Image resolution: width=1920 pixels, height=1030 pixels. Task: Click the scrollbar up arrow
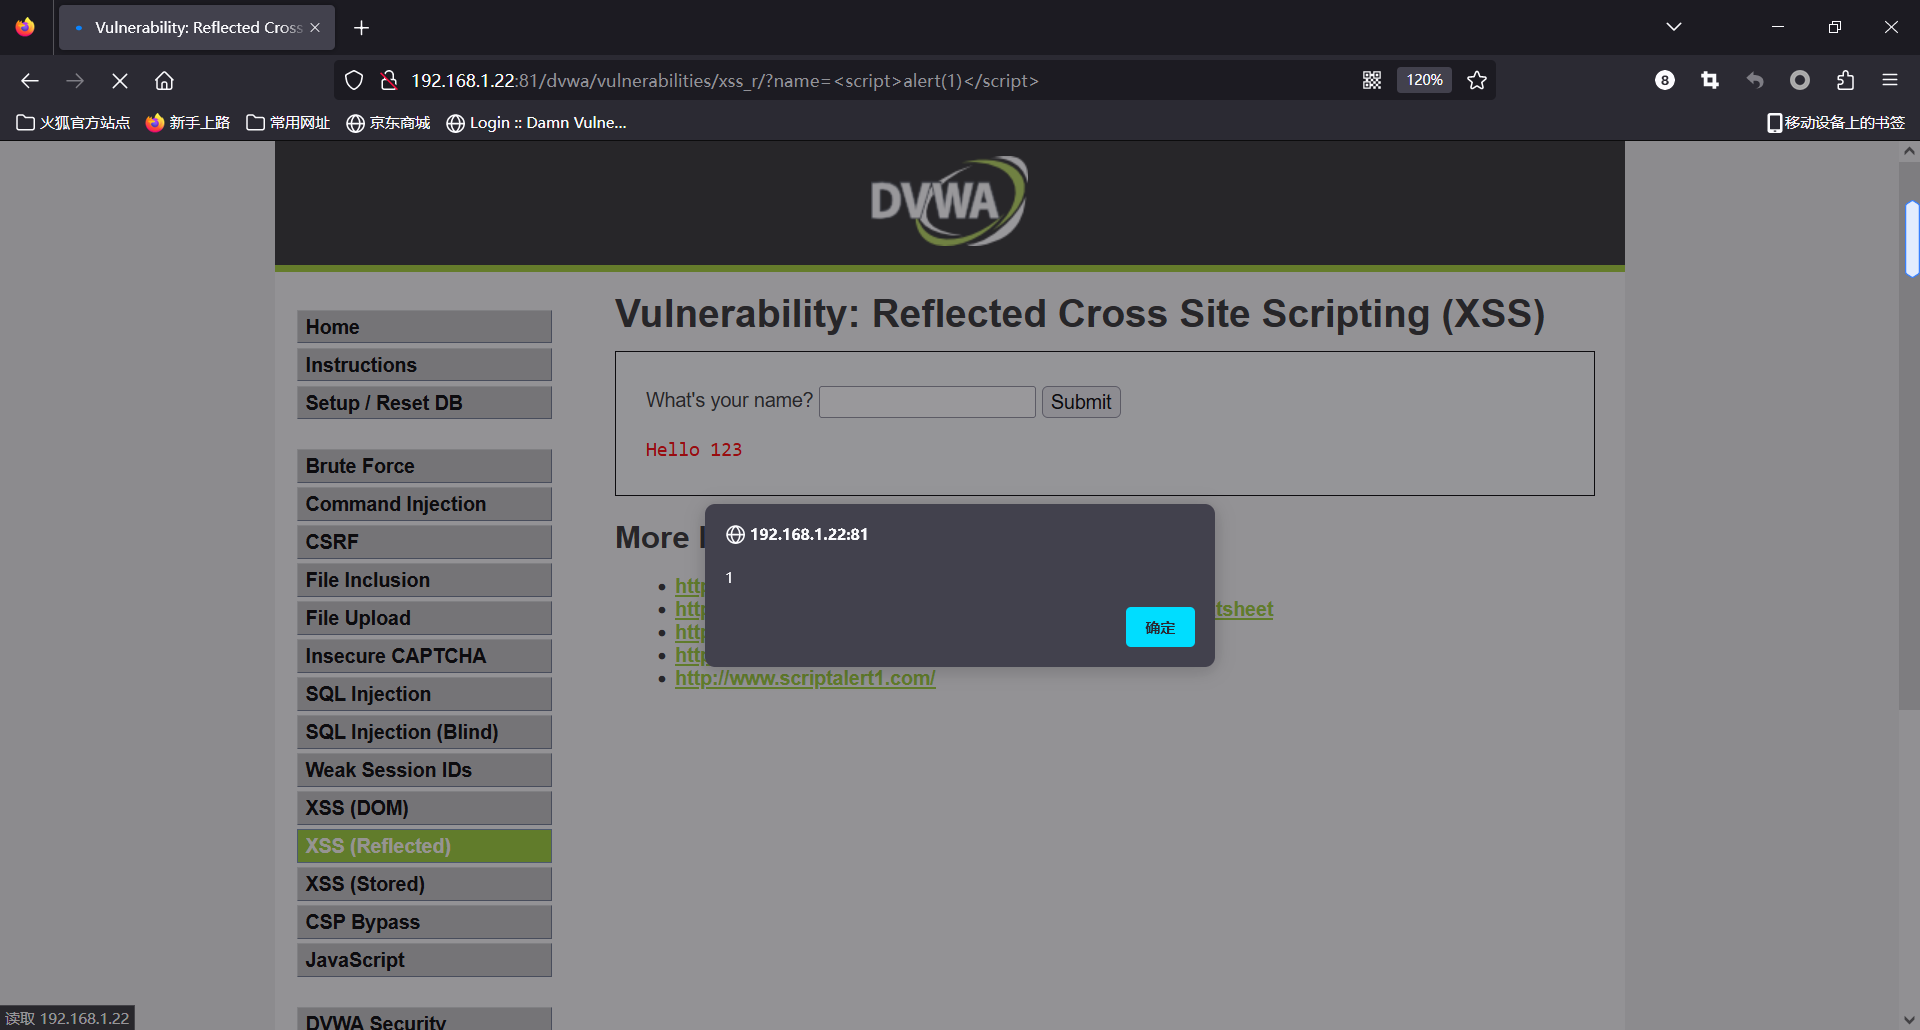tap(1909, 151)
